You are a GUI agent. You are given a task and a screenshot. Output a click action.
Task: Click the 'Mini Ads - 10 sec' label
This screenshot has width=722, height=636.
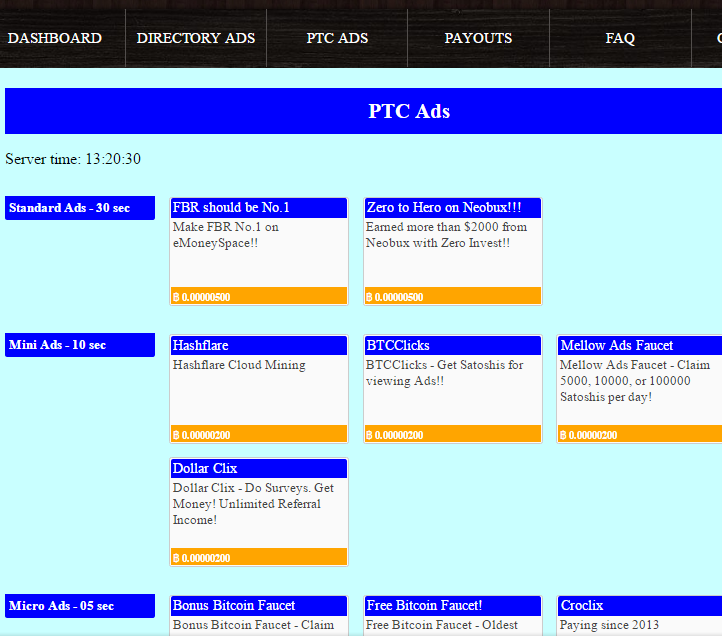[80, 345]
